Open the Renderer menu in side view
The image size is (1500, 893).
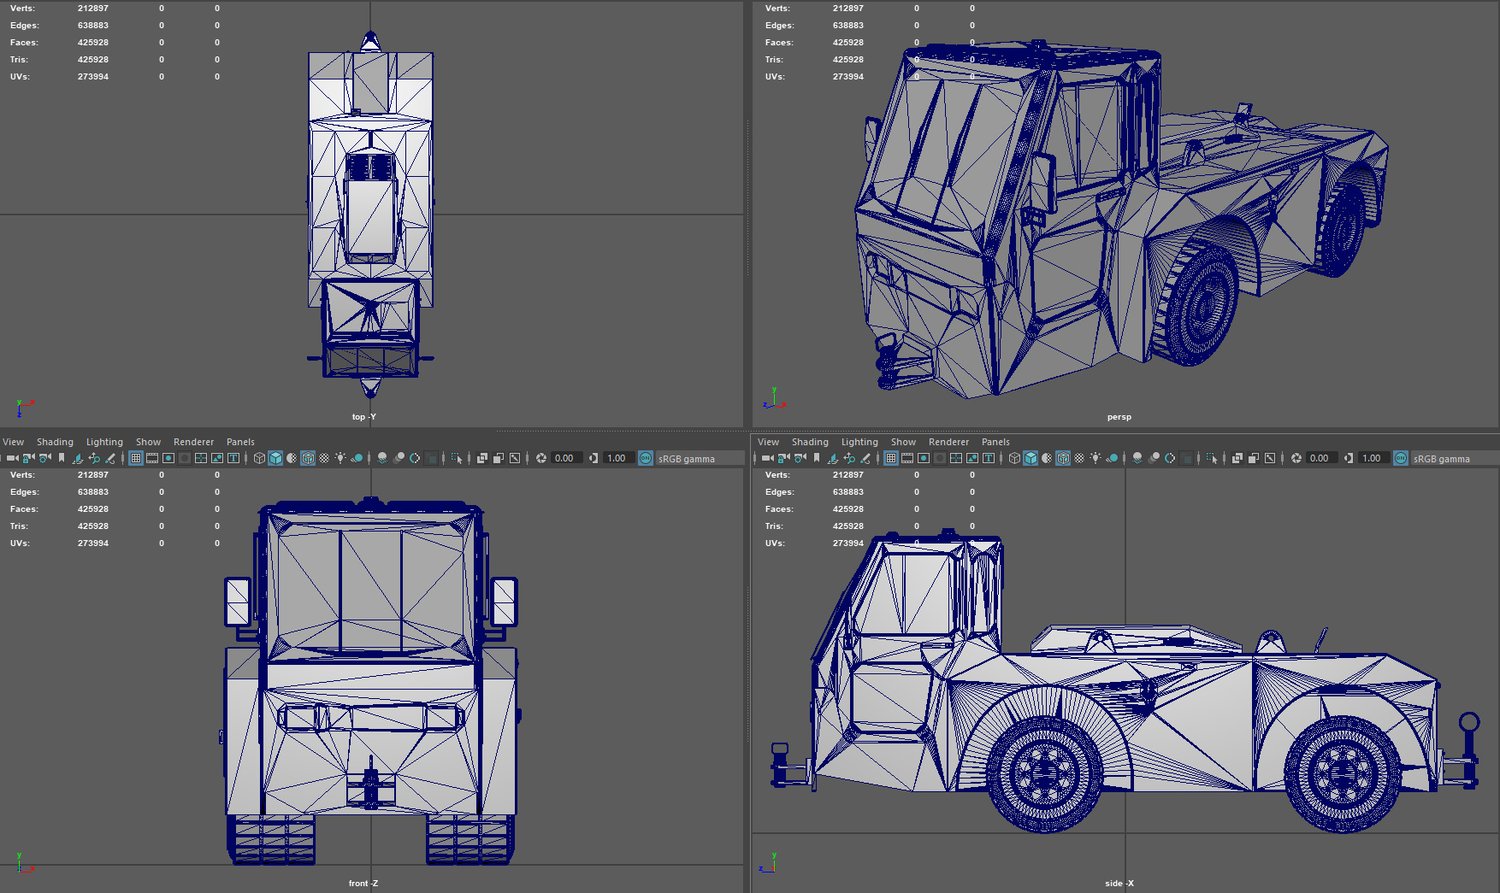[948, 442]
